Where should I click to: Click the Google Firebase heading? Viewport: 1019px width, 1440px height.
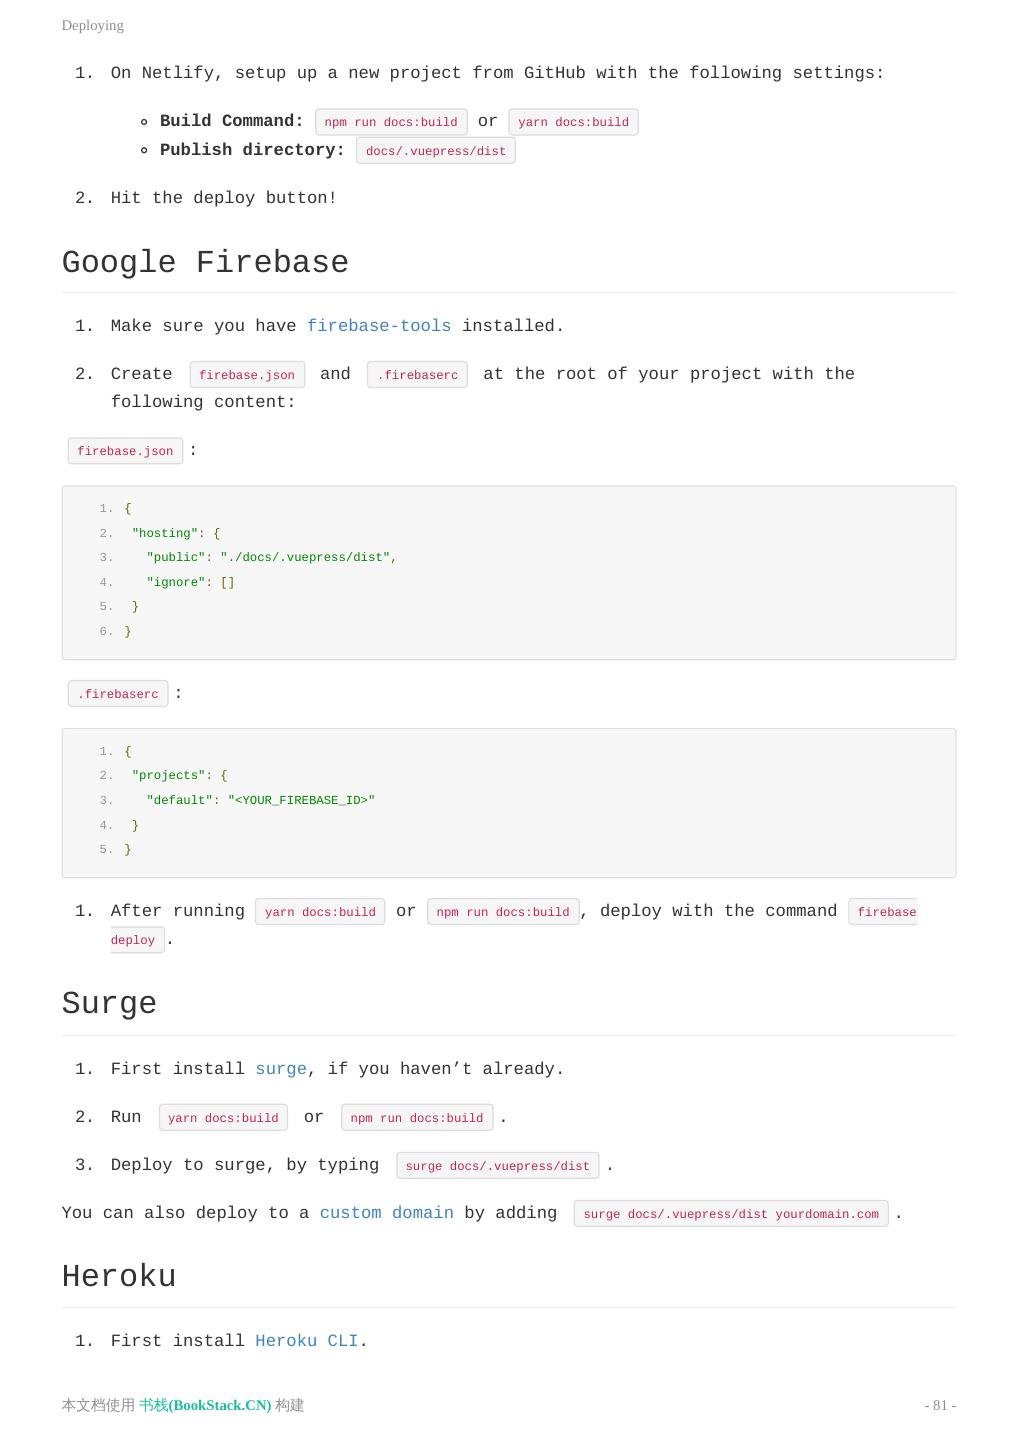tap(205, 263)
